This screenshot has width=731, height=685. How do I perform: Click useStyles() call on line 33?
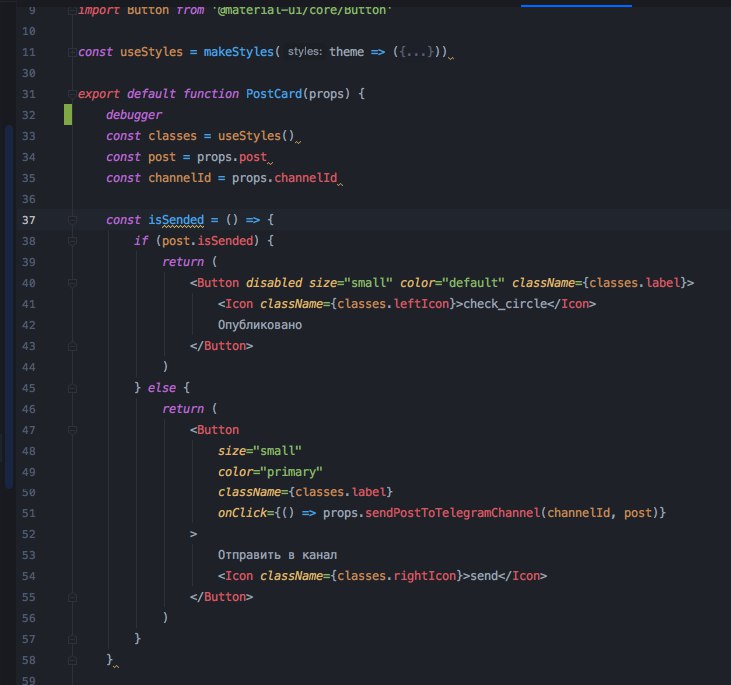click(x=256, y=136)
